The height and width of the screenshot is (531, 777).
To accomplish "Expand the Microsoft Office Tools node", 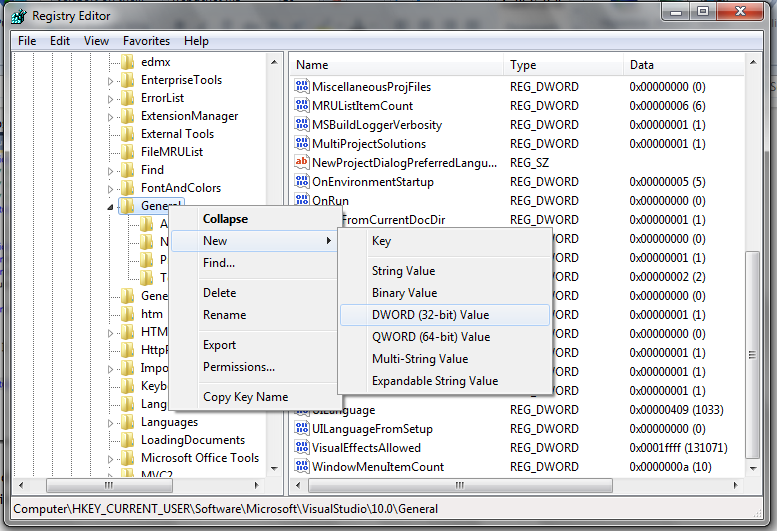I will 111,459.
